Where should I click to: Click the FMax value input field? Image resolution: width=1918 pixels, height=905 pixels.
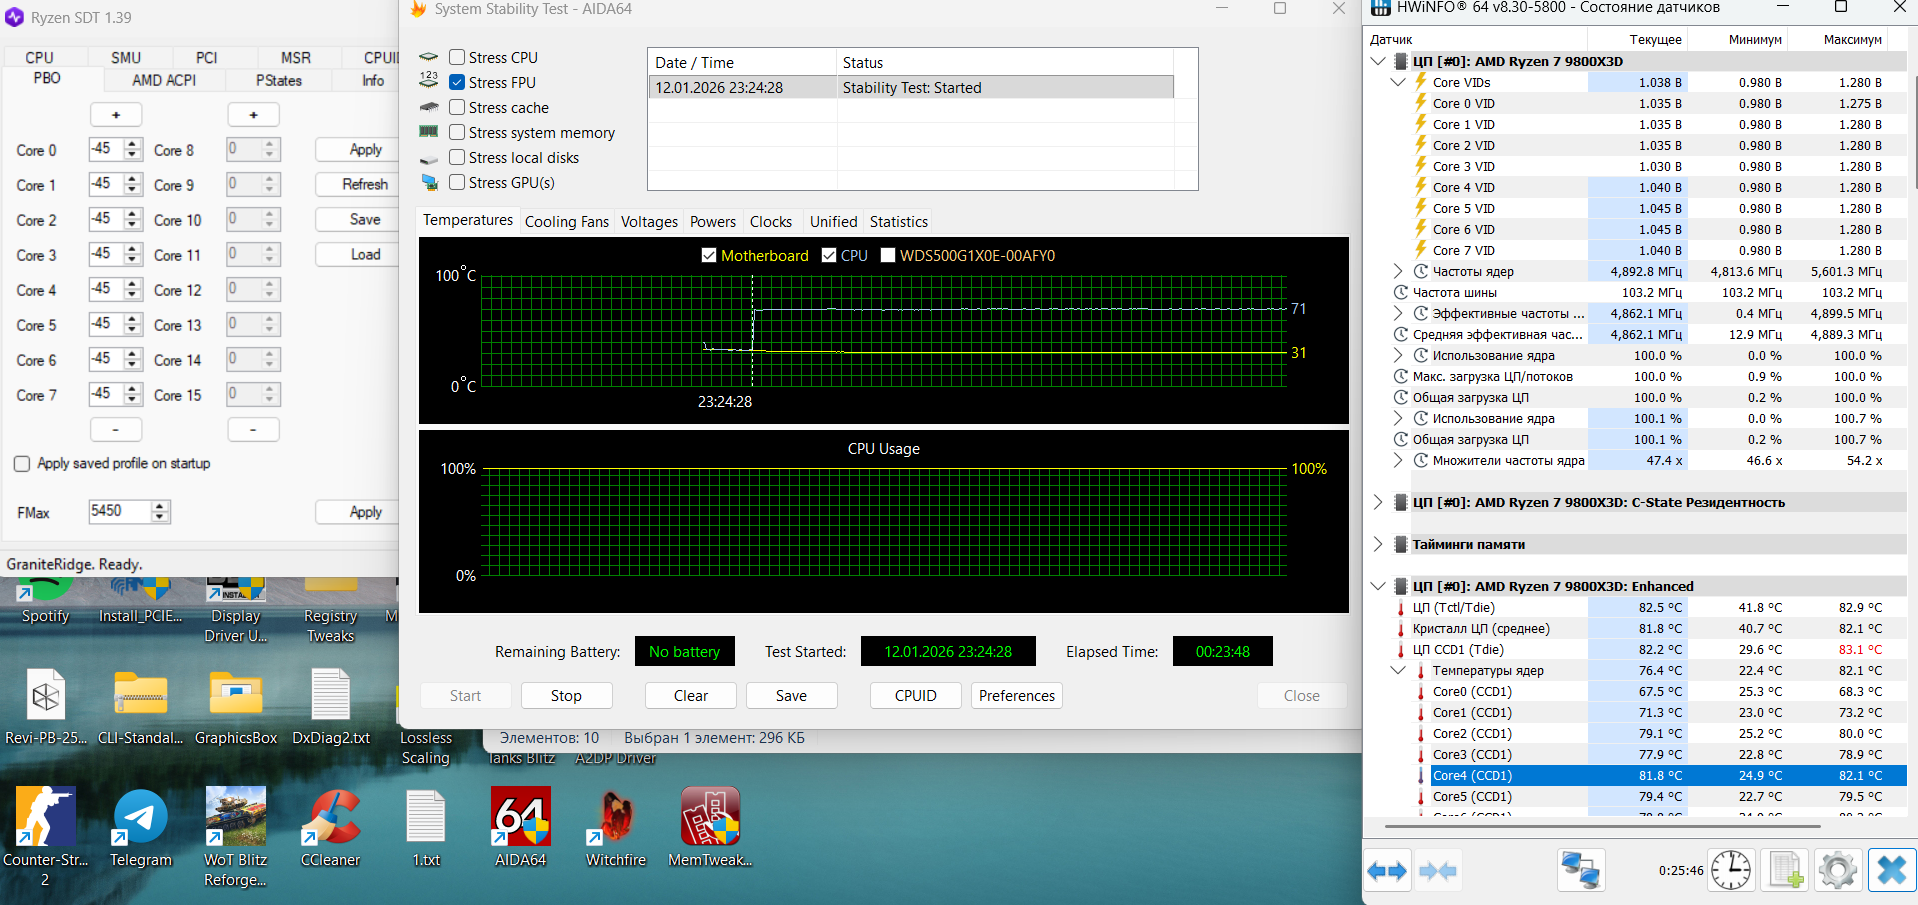121,511
